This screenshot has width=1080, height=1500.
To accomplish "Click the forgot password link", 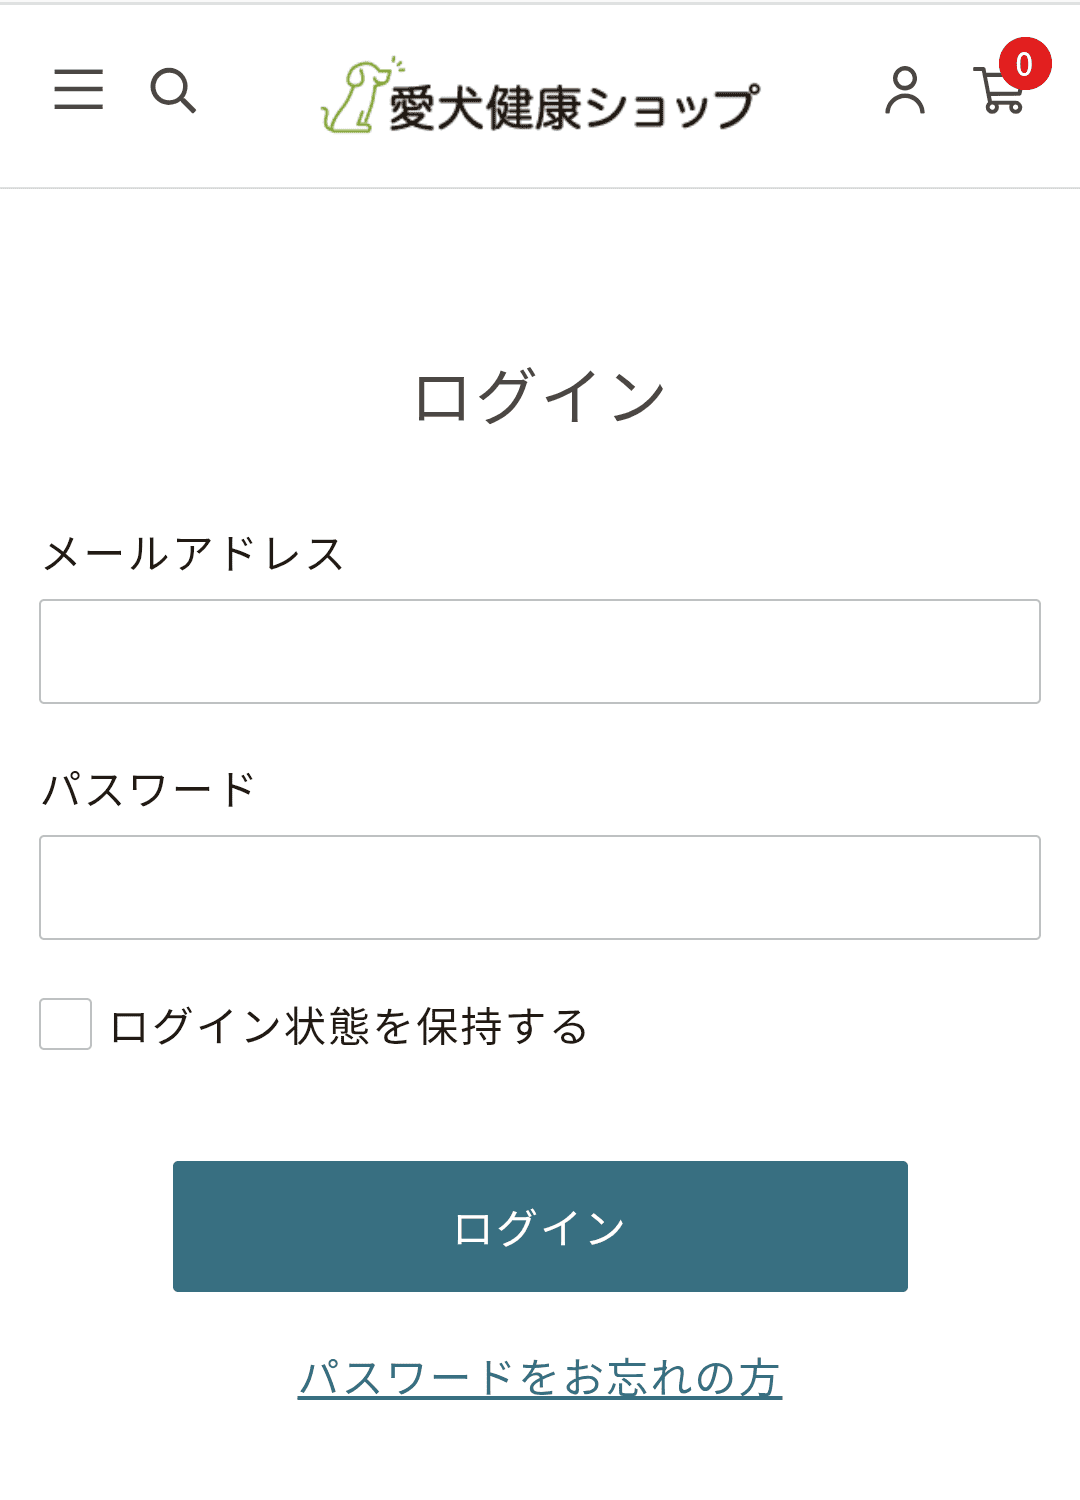I will [x=540, y=1378].
